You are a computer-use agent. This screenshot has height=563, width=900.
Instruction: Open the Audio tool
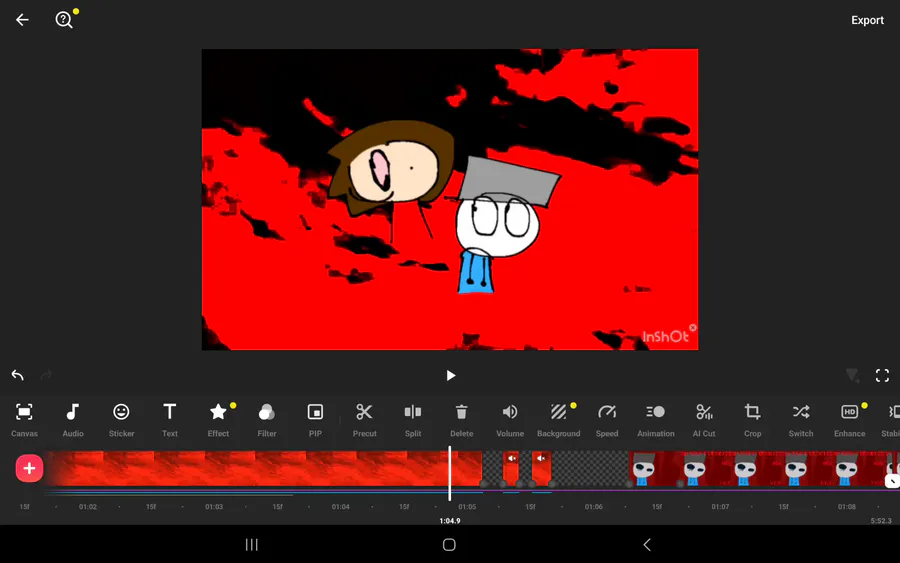[73, 420]
